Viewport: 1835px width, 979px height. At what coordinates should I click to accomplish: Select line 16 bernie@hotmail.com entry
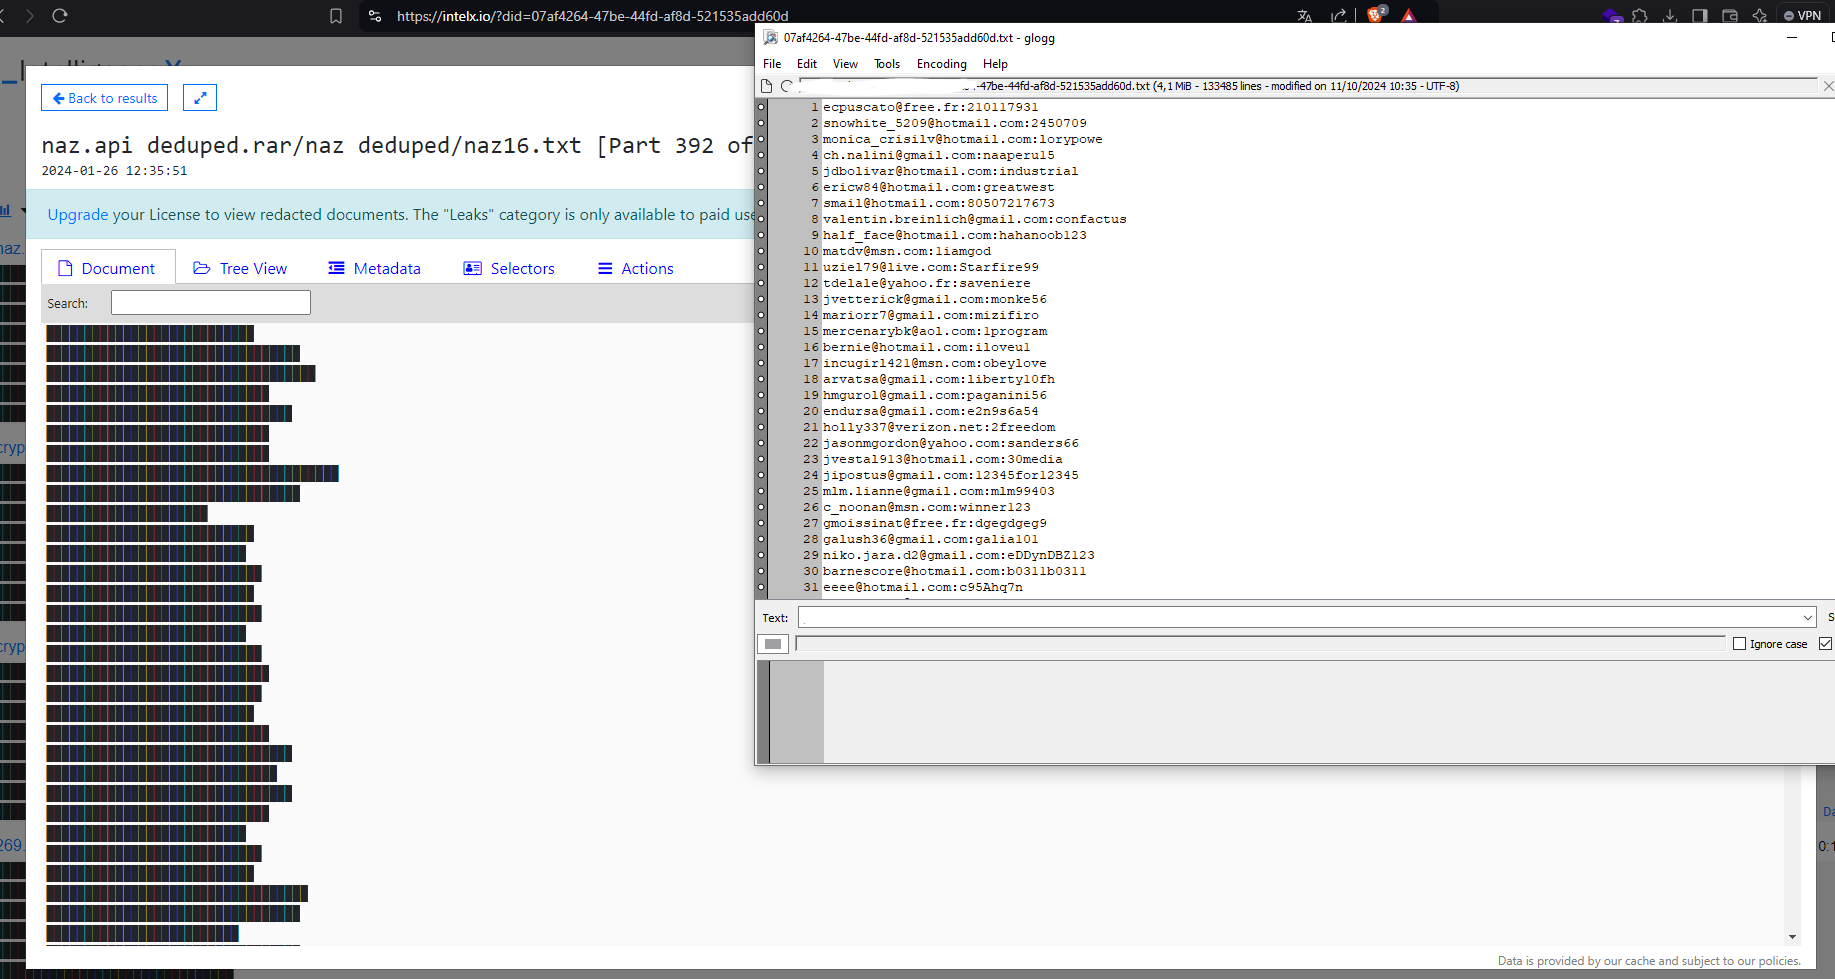click(x=926, y=347)
